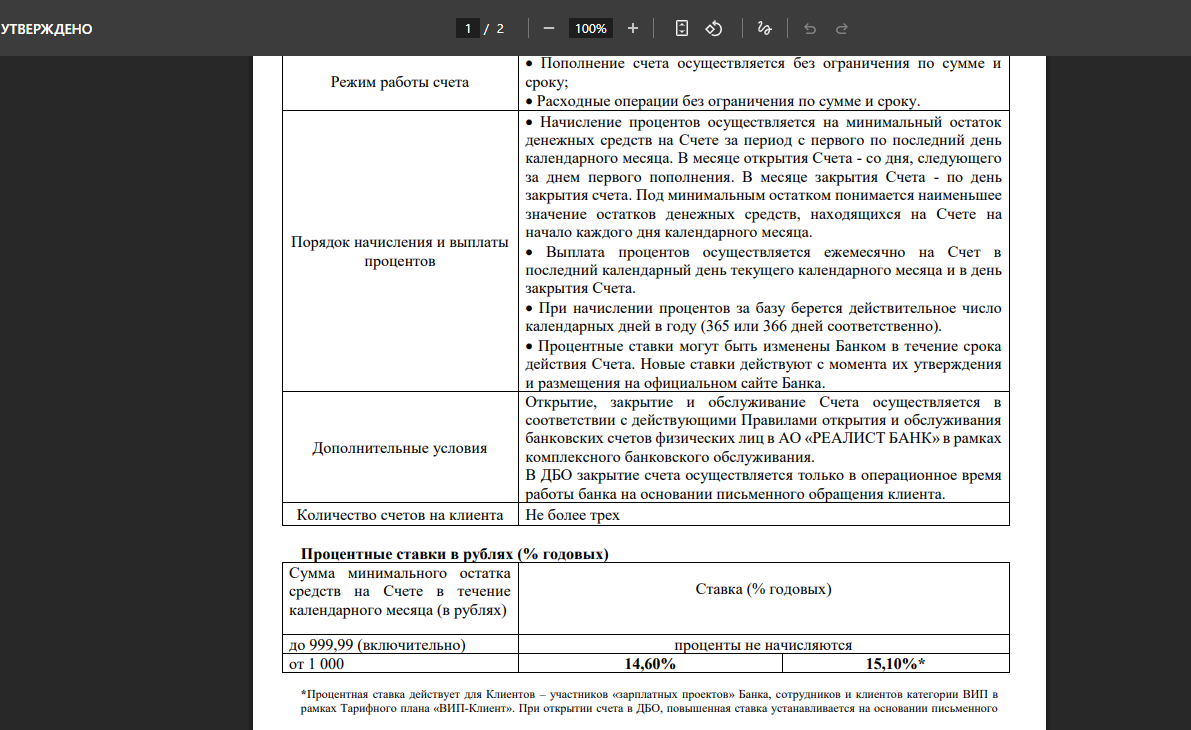Image resolution: width=1191 pixels, height=730 pixels.
Task: Click the document title УТВЕРЖДЕНО
Action: click(47, 29)
